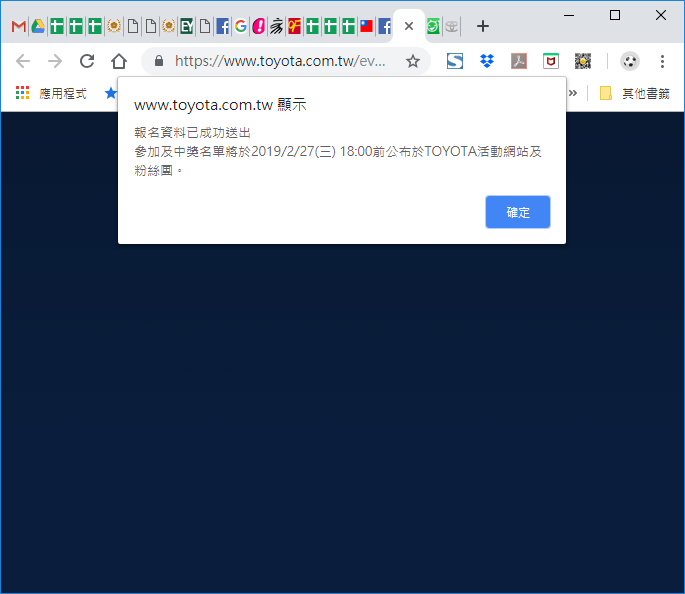Switch to the Taiwan flag tab
Image resolution: width=685 pixels, height=594 pixels.
click(x=366, y=27)
